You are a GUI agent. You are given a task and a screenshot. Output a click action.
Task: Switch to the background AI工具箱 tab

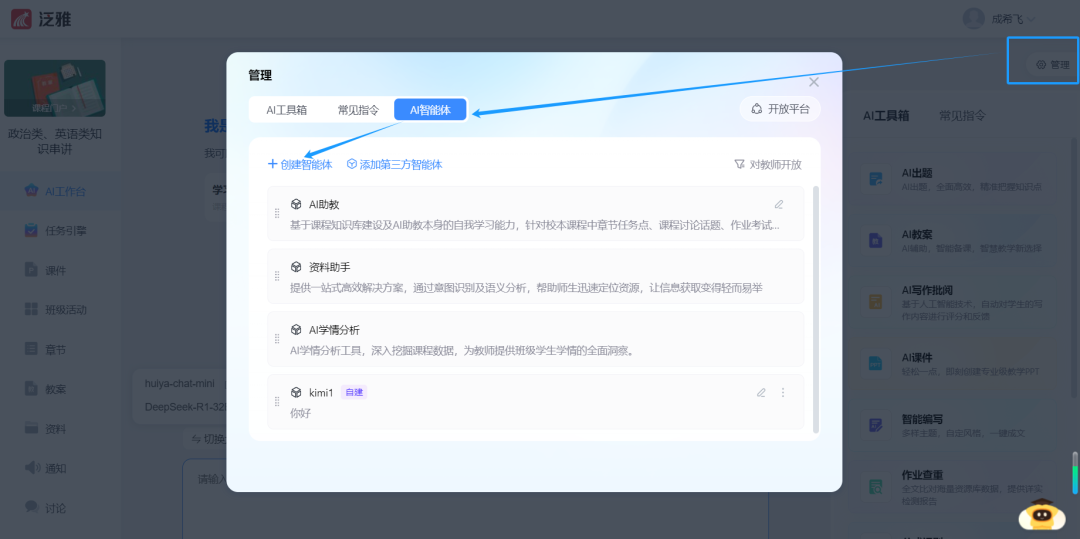tap(886, 116)
